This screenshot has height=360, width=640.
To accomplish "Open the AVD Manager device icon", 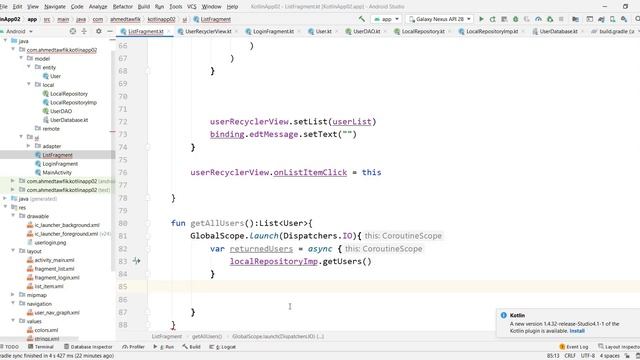I will click(613, 19).
